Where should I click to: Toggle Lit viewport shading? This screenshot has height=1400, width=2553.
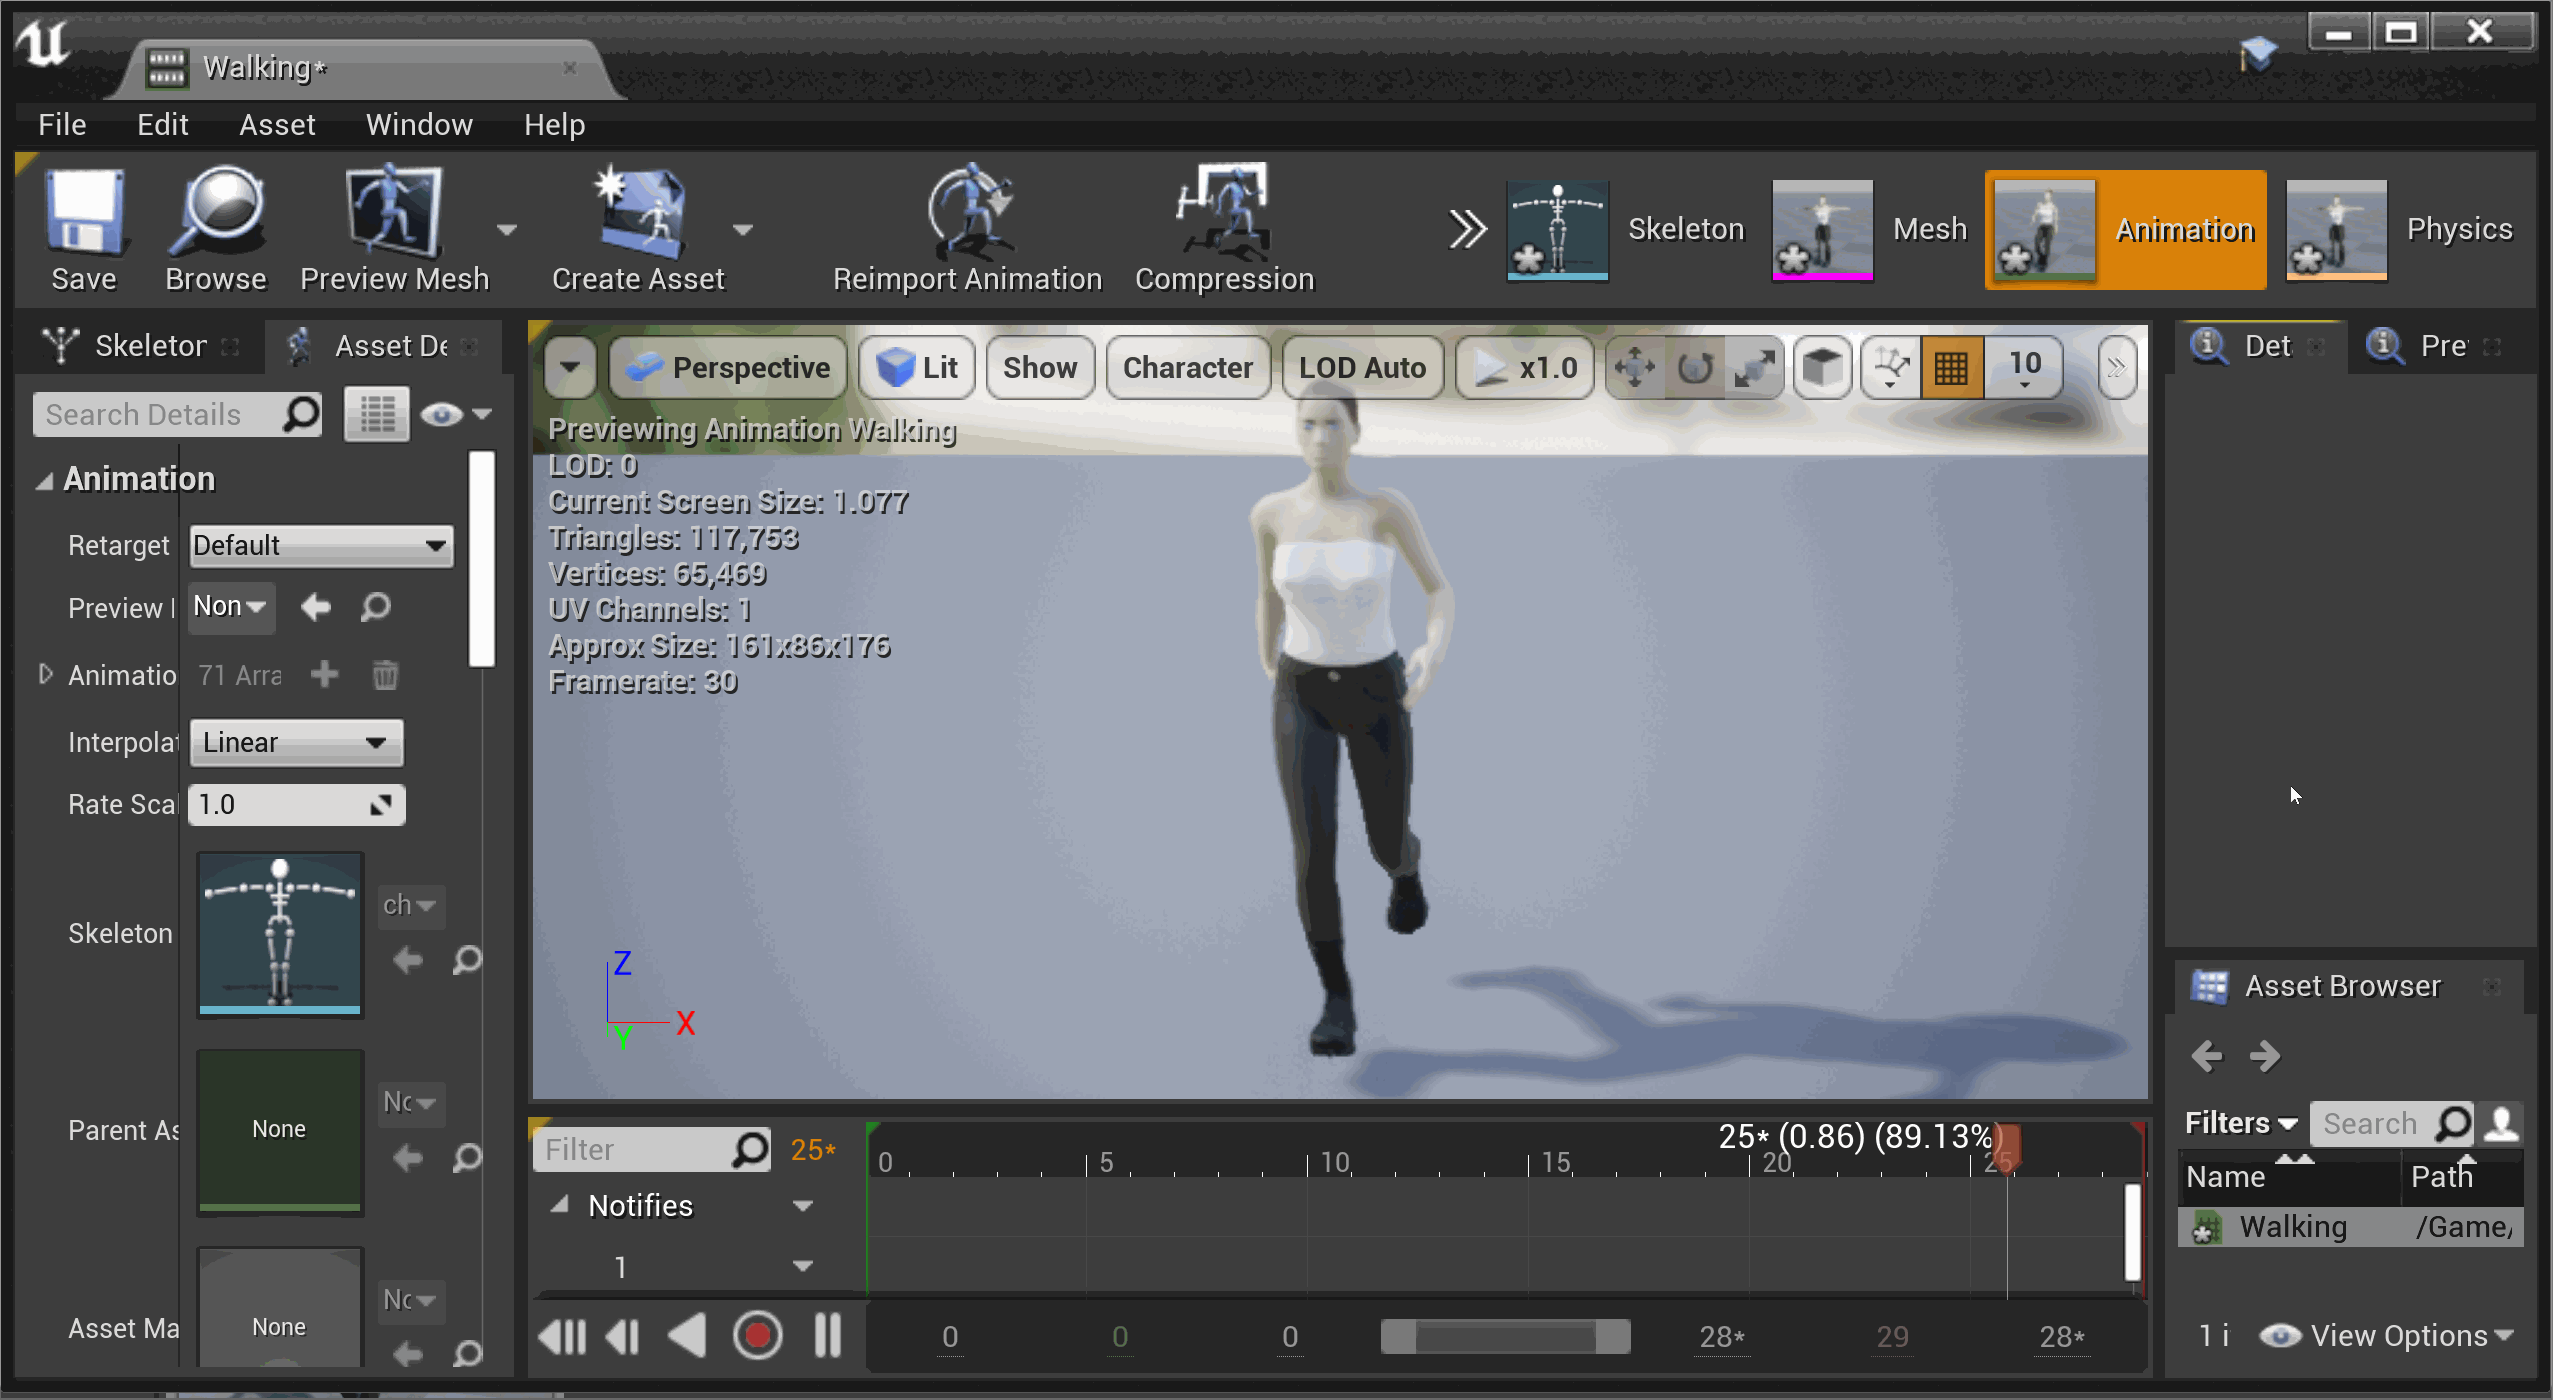point(915,367)
